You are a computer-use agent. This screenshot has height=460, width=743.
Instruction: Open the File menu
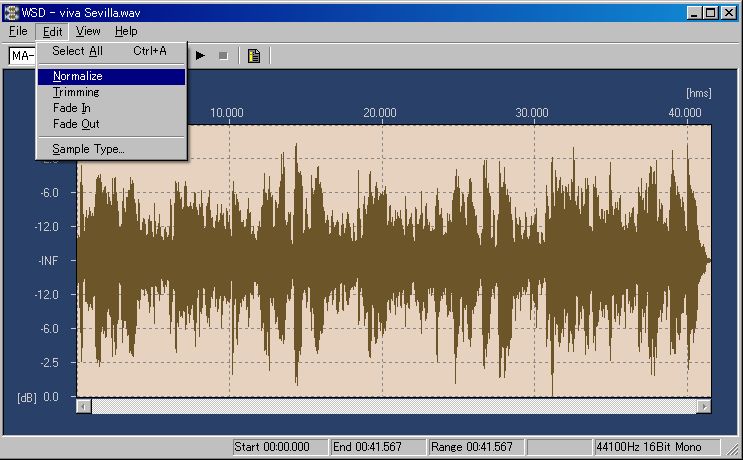click(18, 31)
